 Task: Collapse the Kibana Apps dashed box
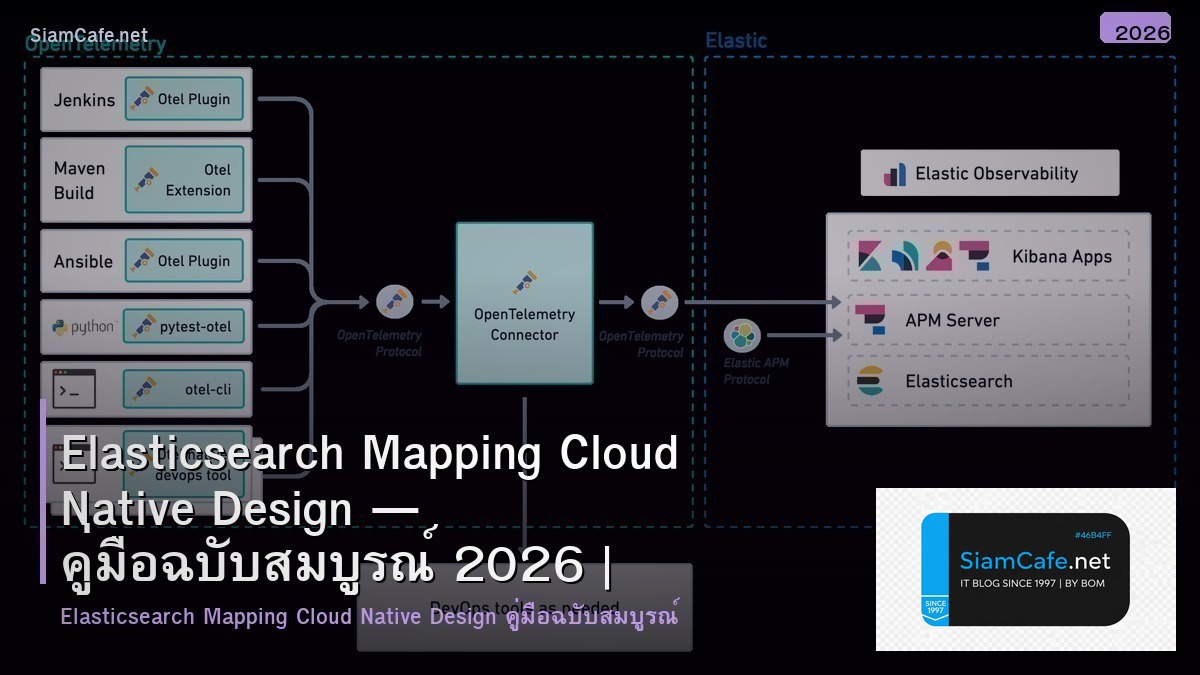tap(988, 256)
